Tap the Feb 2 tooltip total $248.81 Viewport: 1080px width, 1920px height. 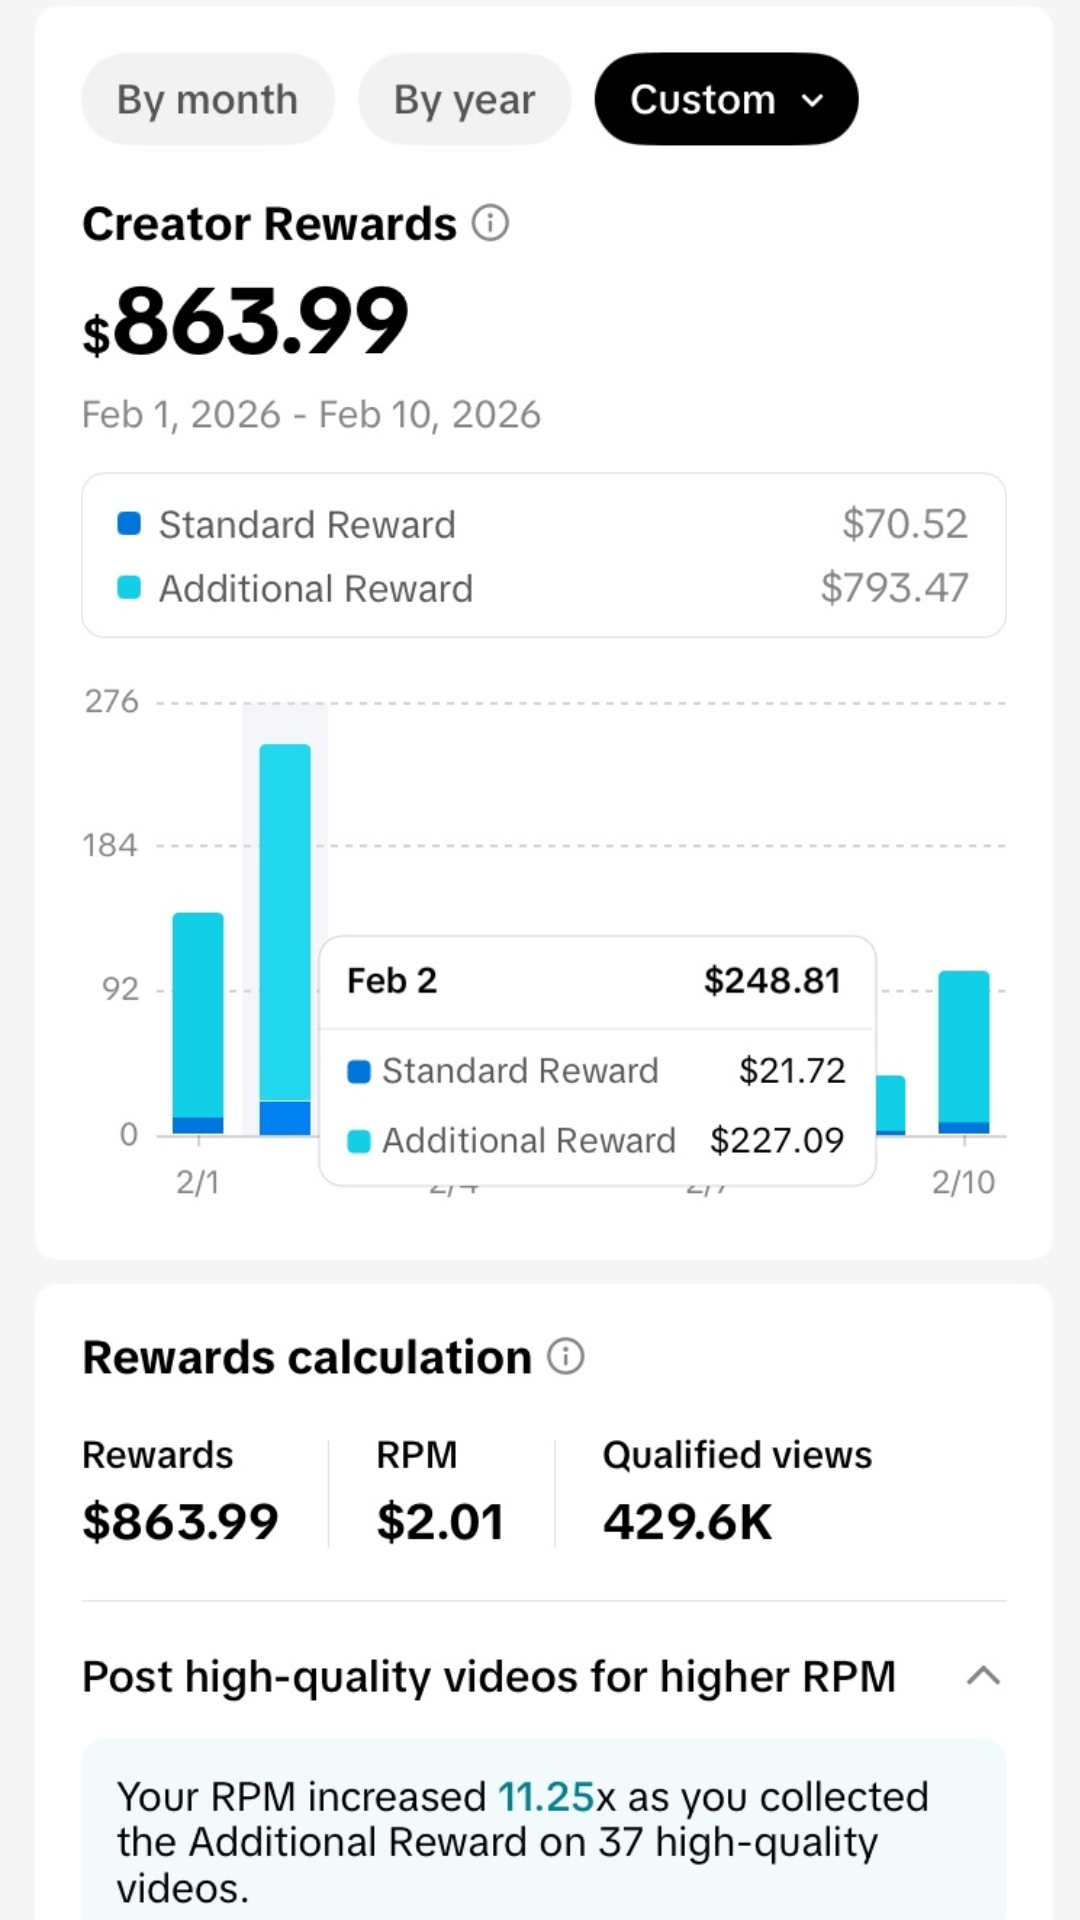pyautogui.click(x=772, y=981)
